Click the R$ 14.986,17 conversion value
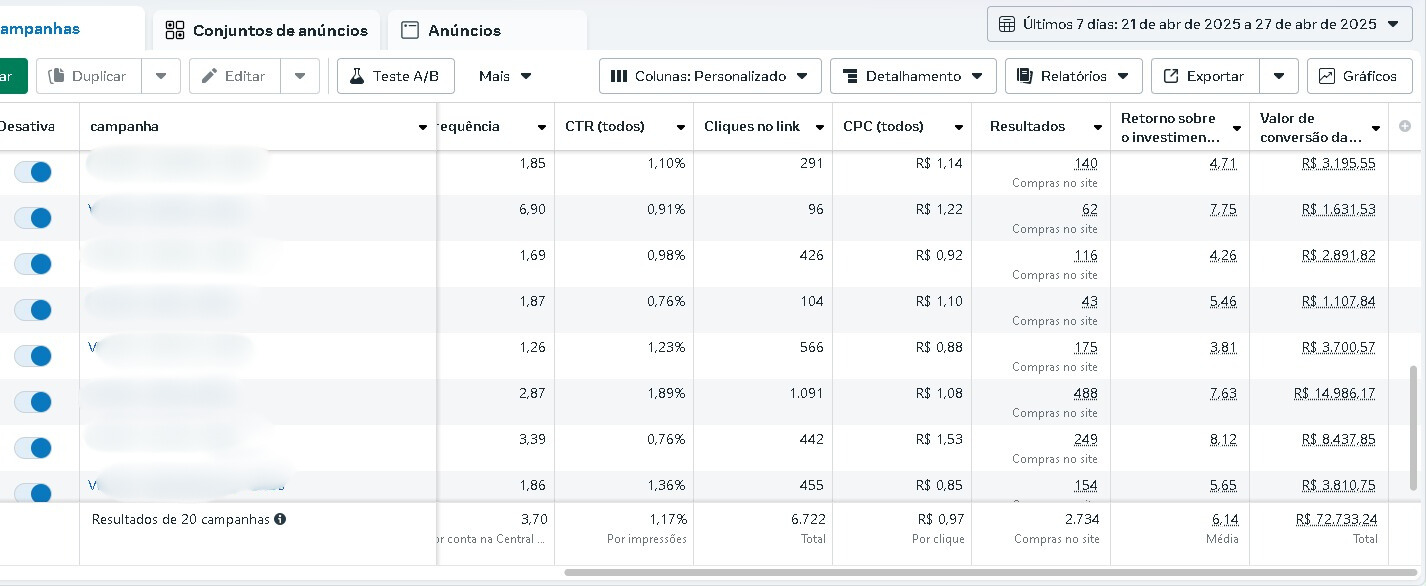Image resolution: width=1426 pixels, height=586 pixels. (x=1334, y=393)
